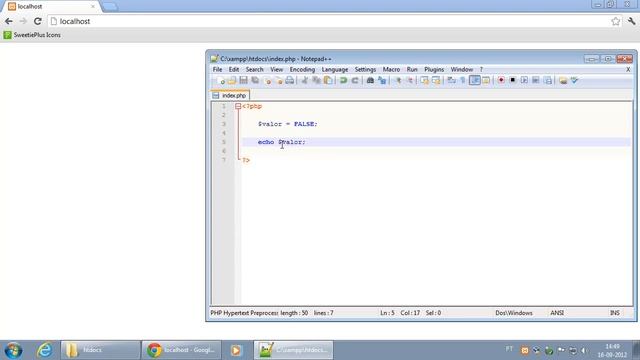This screenshot has width=640, height=360.
Task: Bookmark page with the star icon
Action: (616, 21)
